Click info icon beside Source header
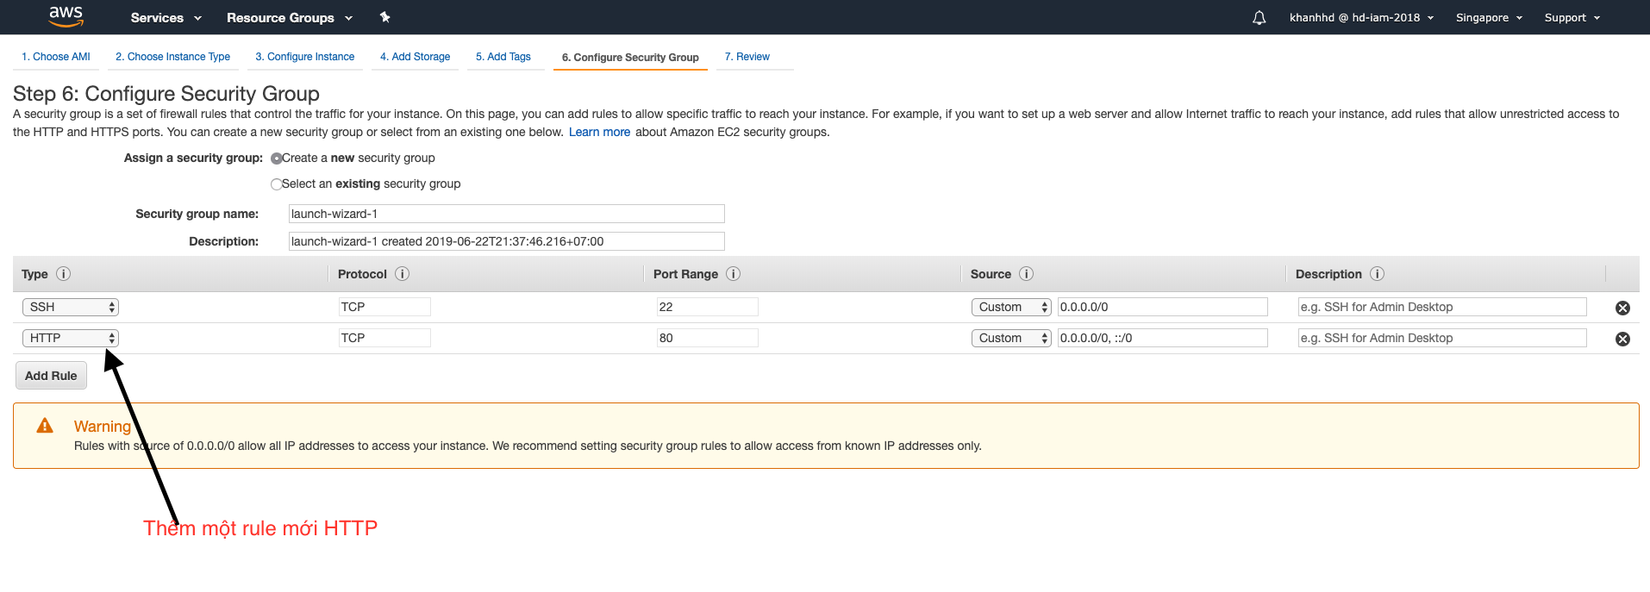The width and height of the screenshot is (1650, 592). click(x=1026, y=274)
